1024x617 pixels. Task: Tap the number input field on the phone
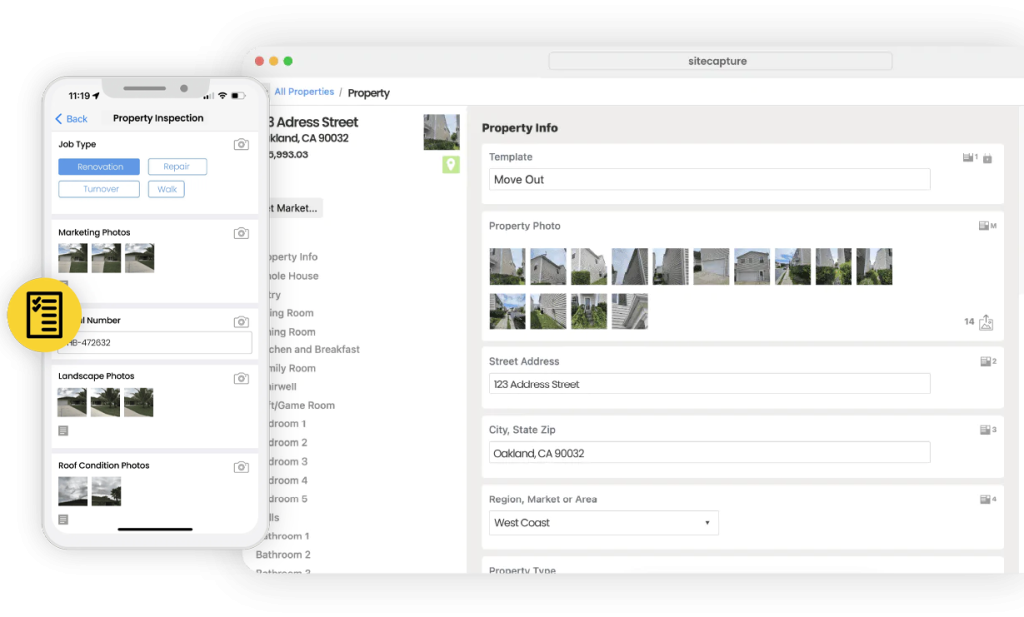tap(155, 343)
